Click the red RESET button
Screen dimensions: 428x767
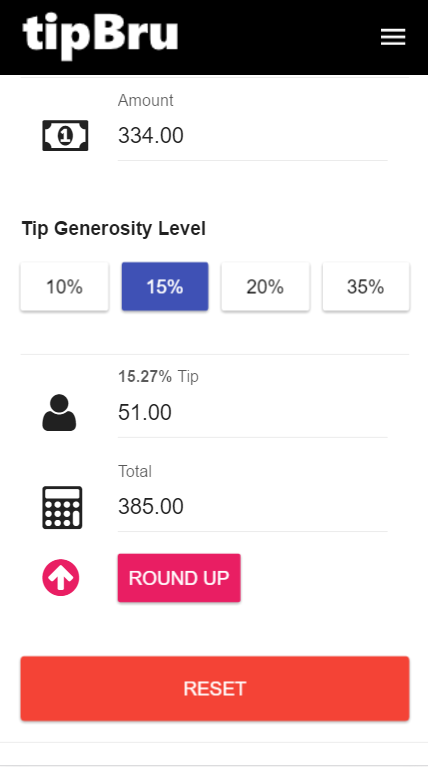[215, 688]
